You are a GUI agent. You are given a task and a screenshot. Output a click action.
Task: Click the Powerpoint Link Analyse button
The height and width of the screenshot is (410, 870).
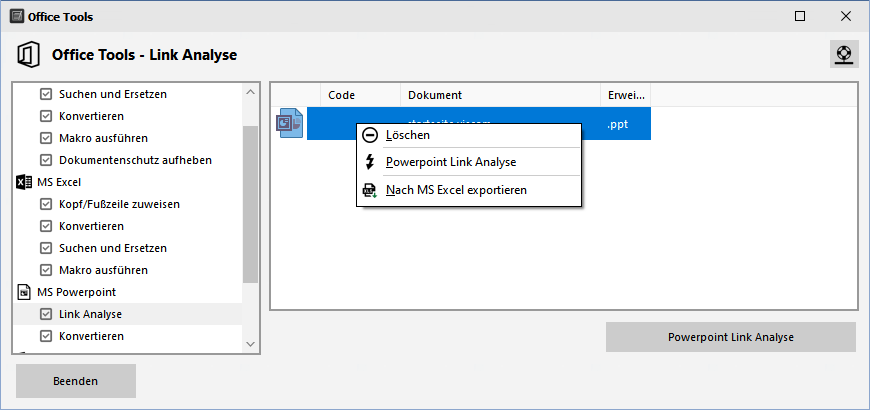click(731, 337)
